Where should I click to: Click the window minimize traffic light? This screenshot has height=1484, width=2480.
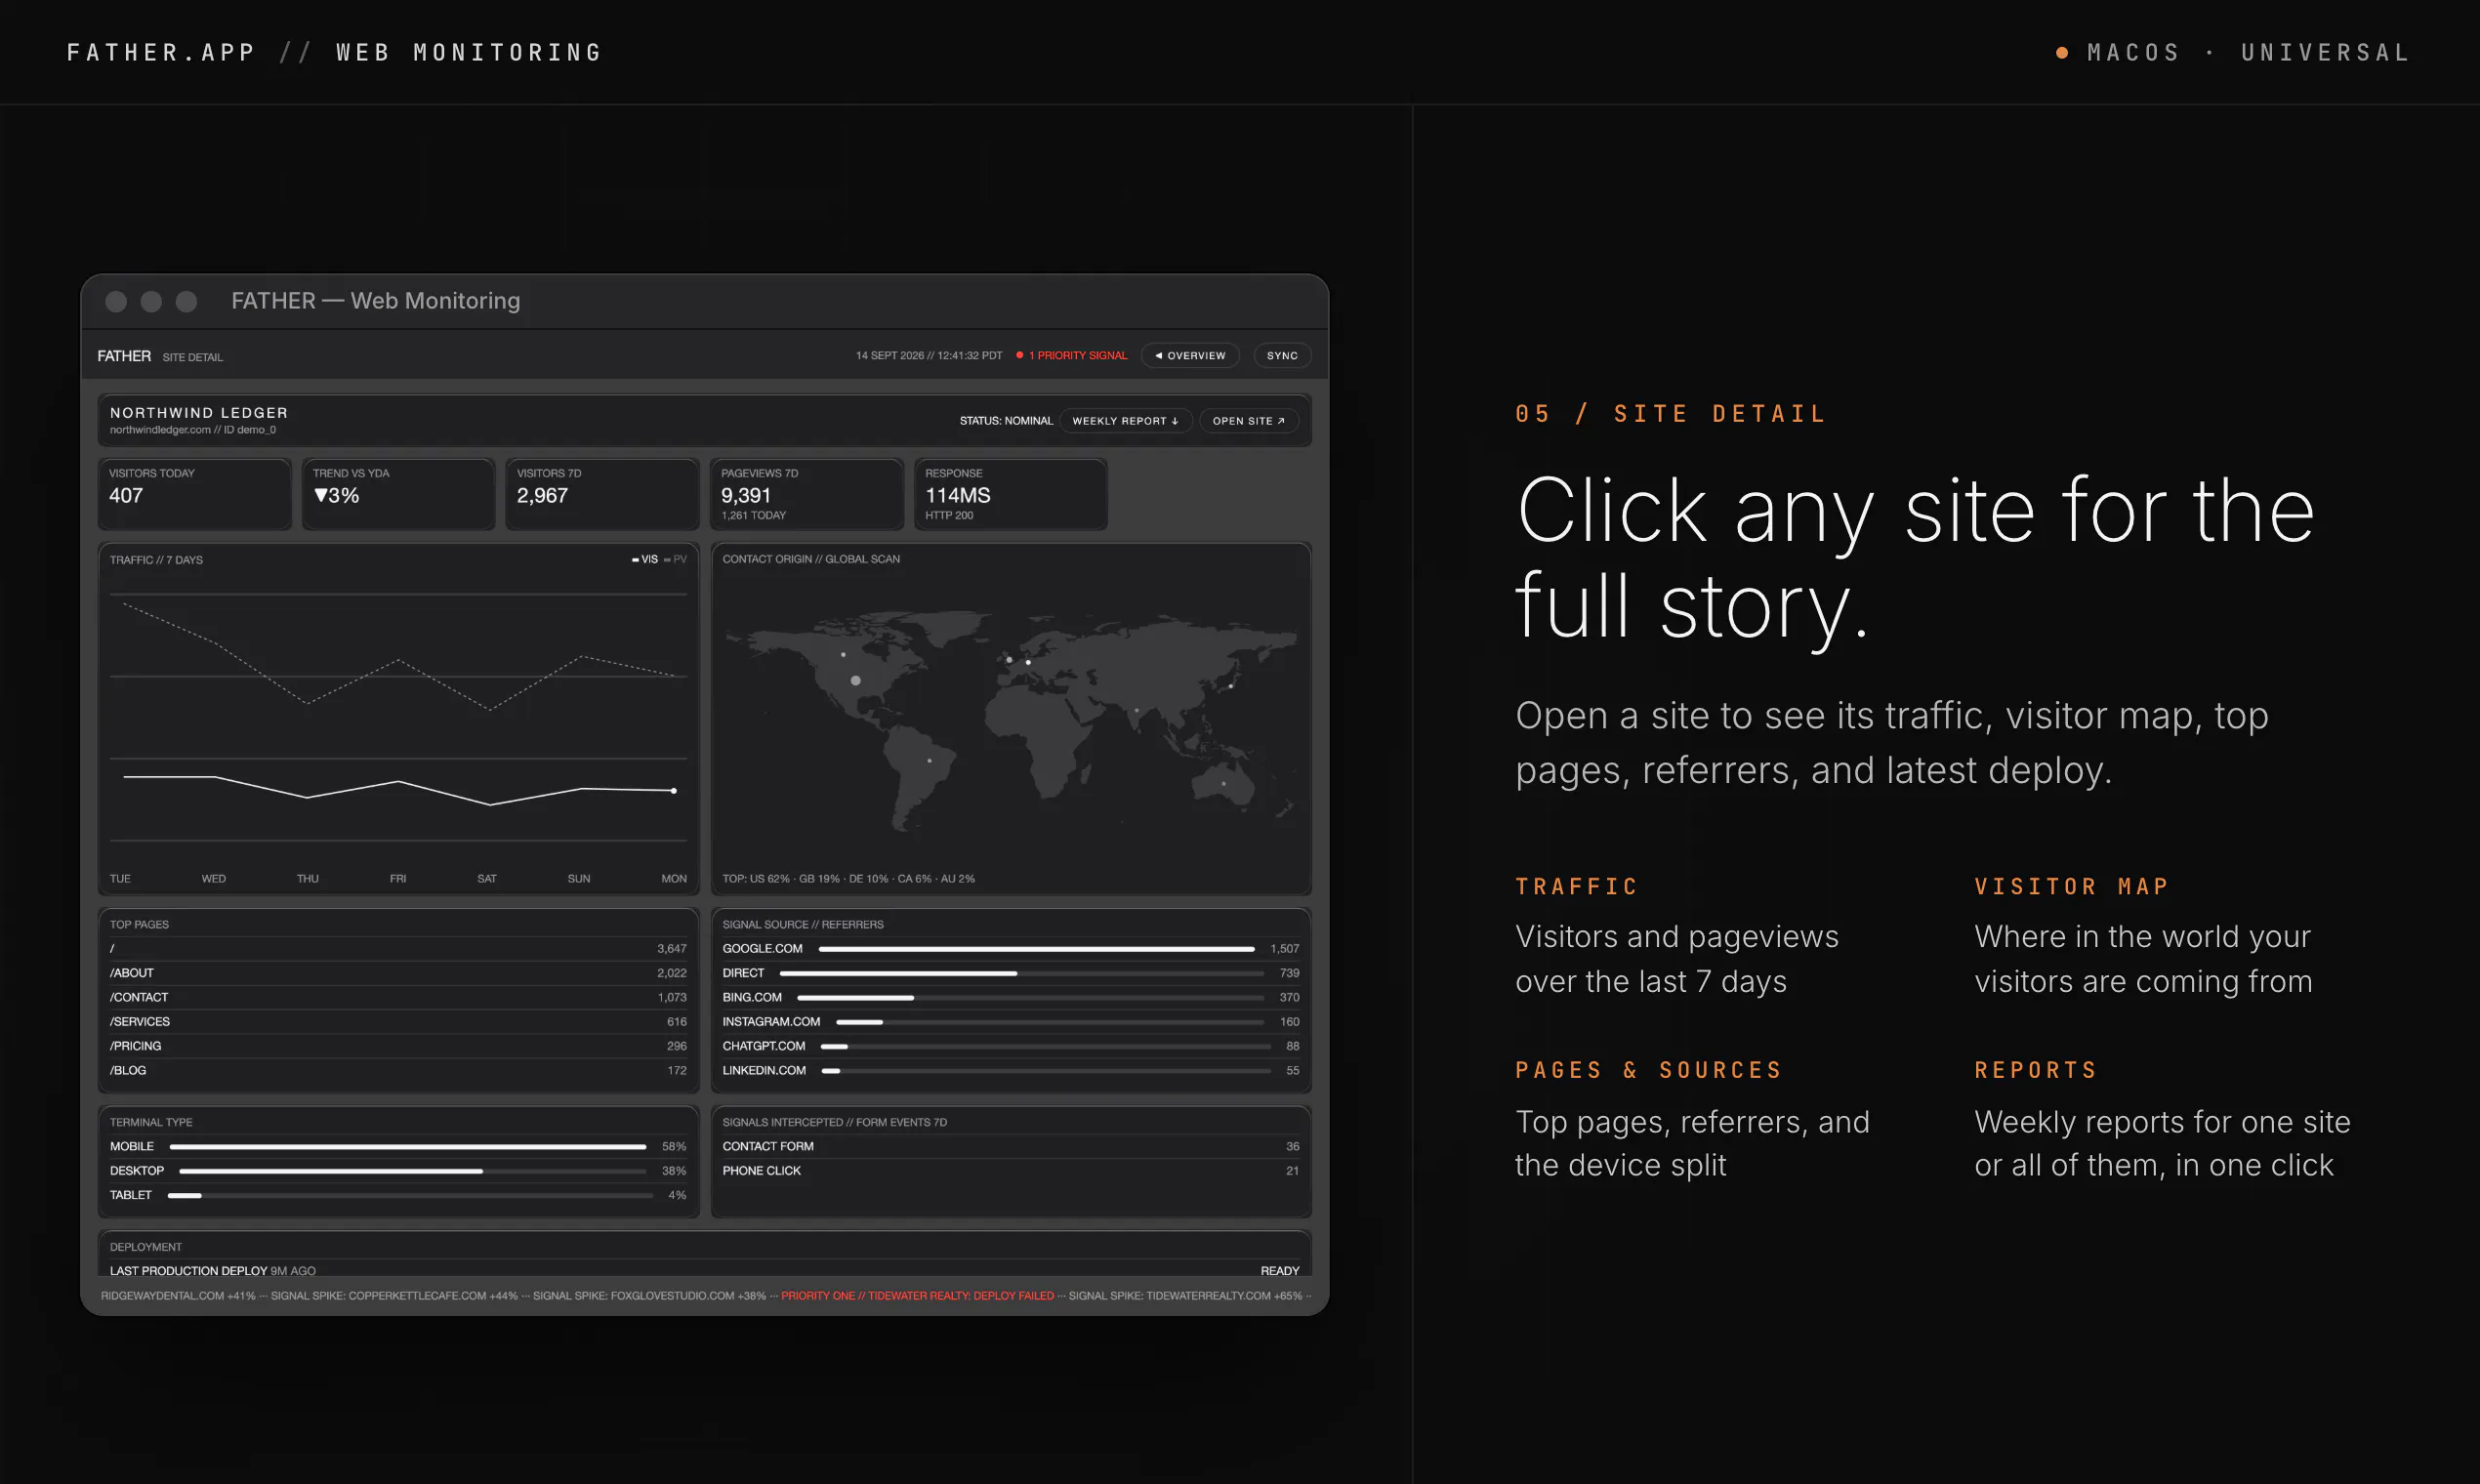point(151,301)
